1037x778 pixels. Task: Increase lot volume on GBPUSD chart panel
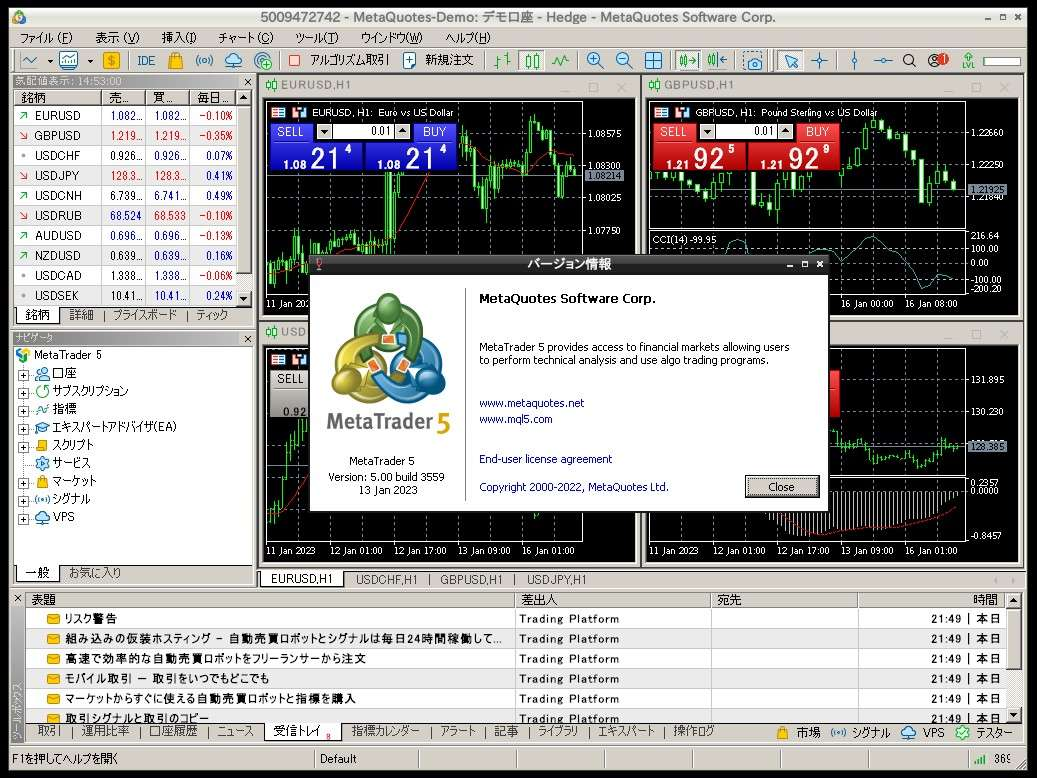click(786, 132)
